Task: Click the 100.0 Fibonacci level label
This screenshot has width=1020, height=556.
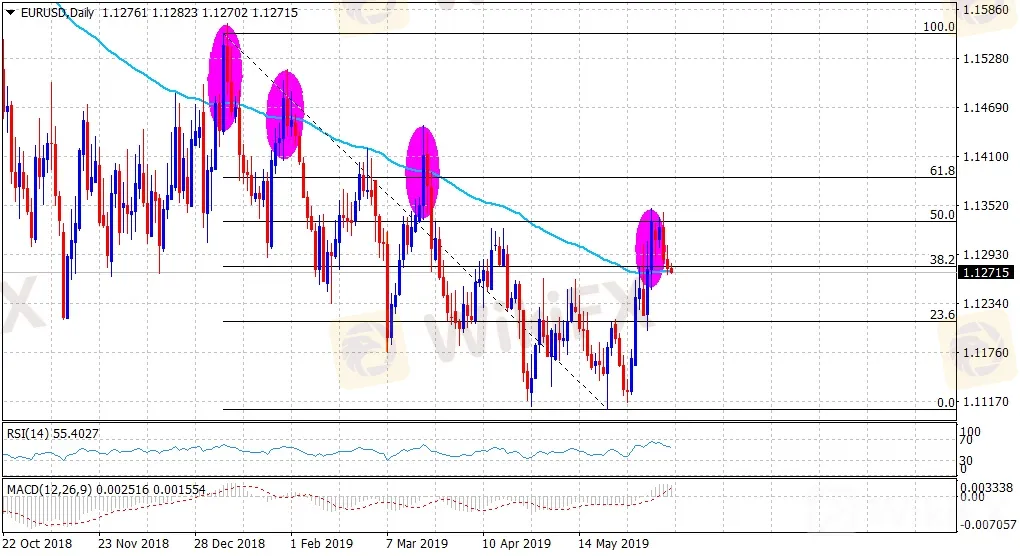Action: click(939, 27)
